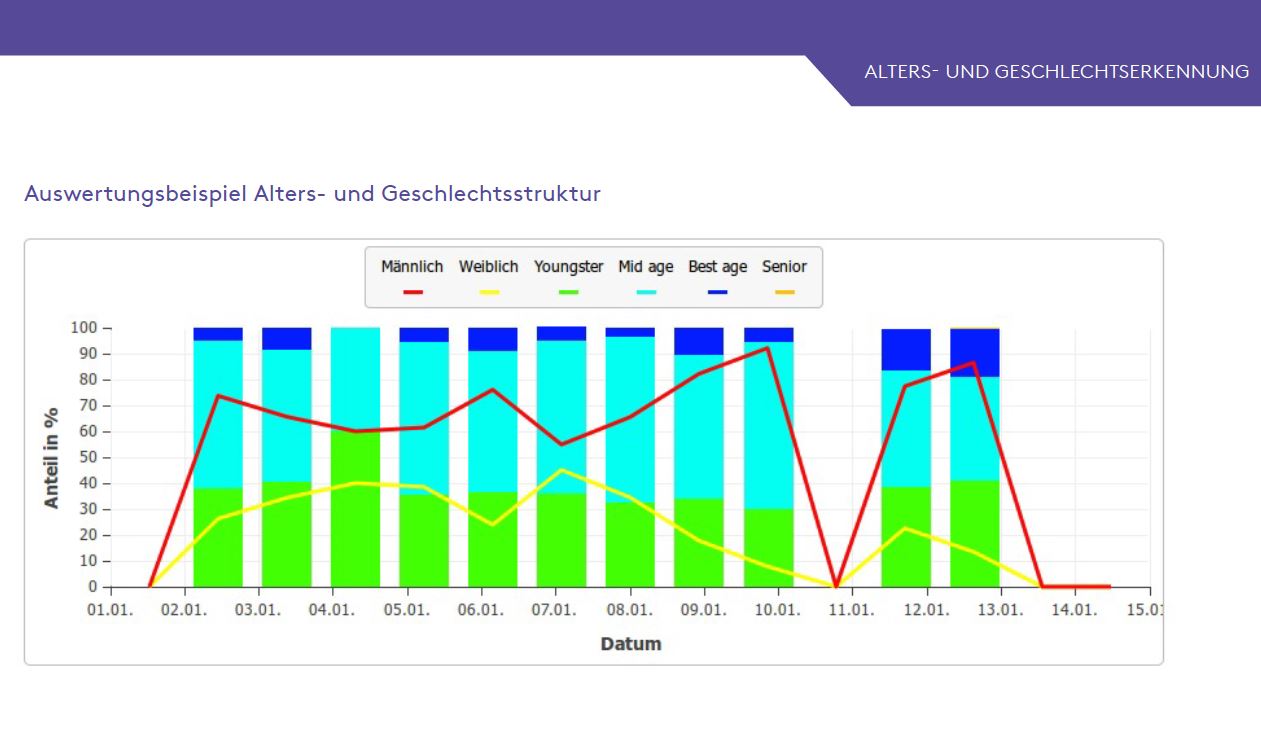Click the red Männlich legend swatch

coord(412,292)
